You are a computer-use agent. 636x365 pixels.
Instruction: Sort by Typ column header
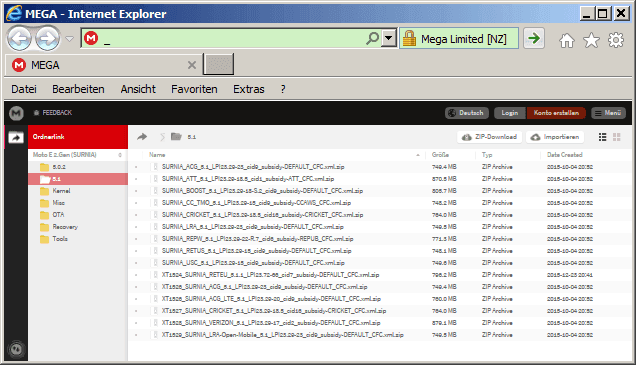pyautogui.click(x=487, y=155)
